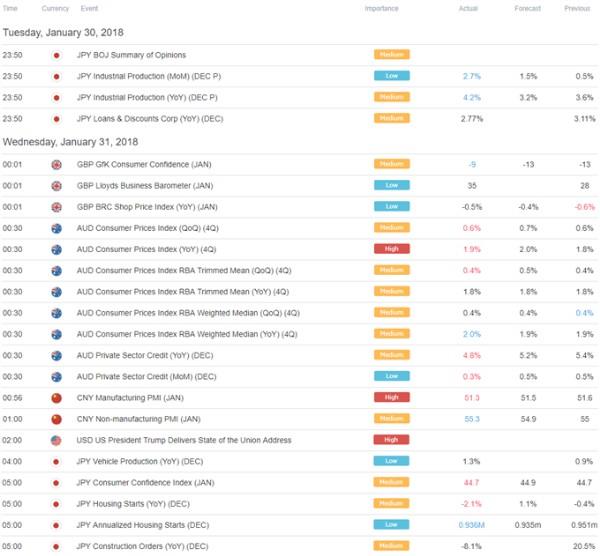Select the UK flag beside Lloyds Business Barometer
This screenshot has height=556, width=600.
coord(56,184)
